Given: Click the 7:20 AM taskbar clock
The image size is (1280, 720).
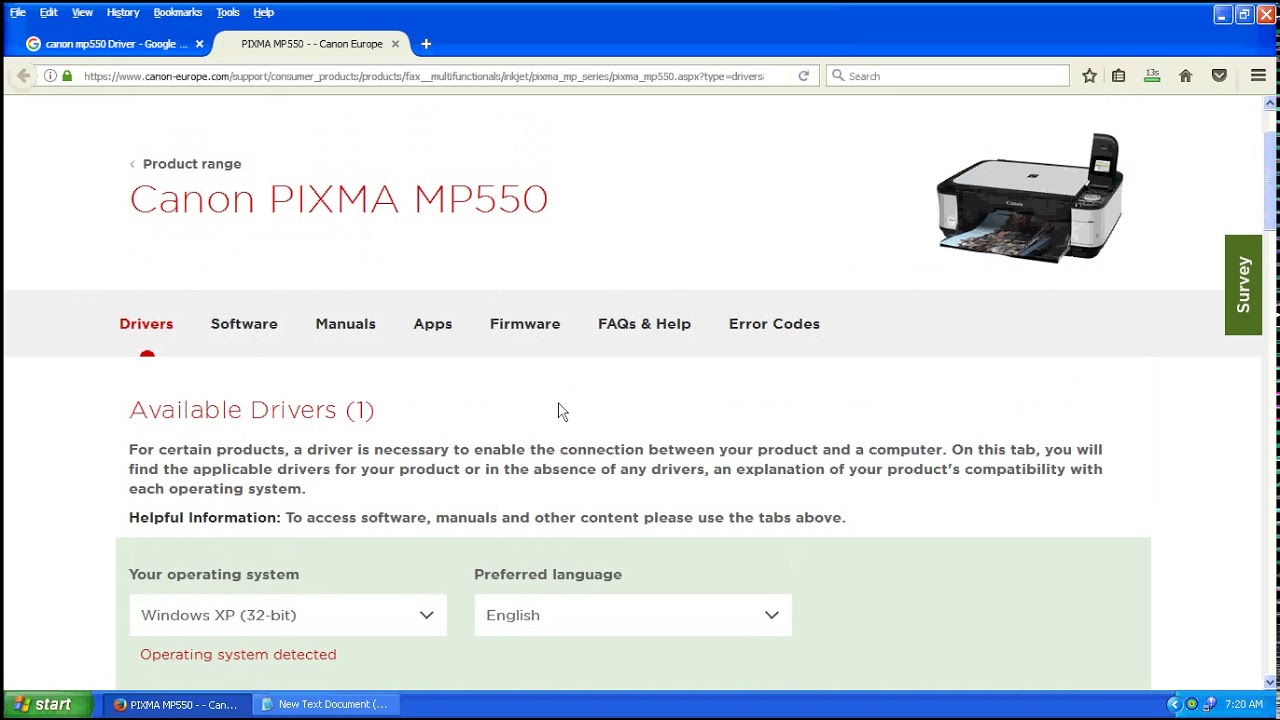Looking at the screenshot, I should (x=1244, y=705).
